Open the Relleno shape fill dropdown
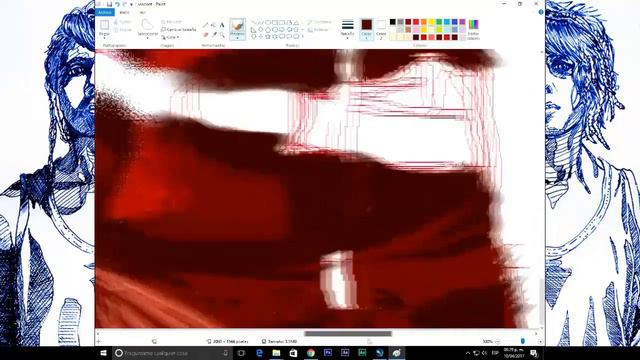Screen dimensions: 640x360 319,30
